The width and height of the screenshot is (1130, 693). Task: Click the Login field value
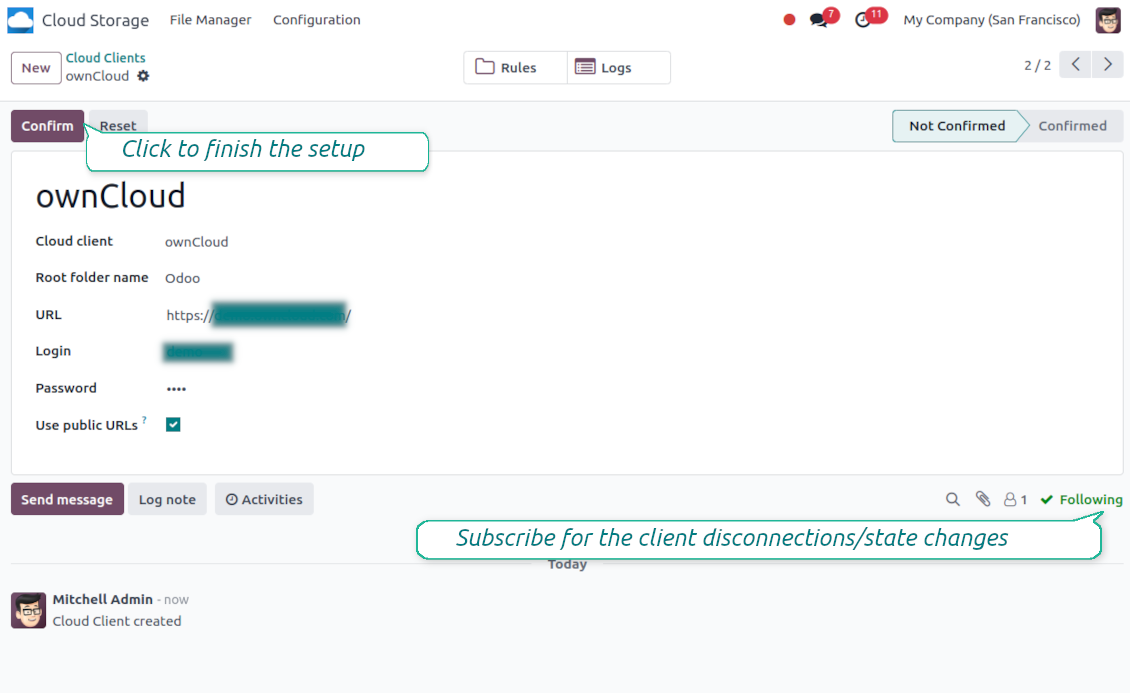(198, 352)
